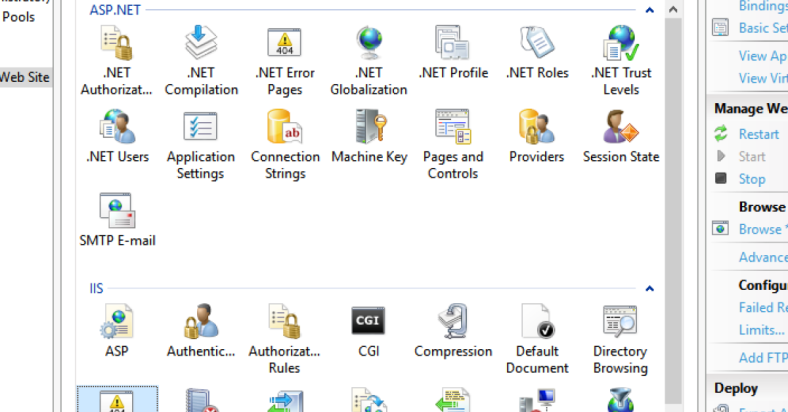Screen dimensions: 788x412
Task: Select .NET Error Pages icon
Action: 285,60
